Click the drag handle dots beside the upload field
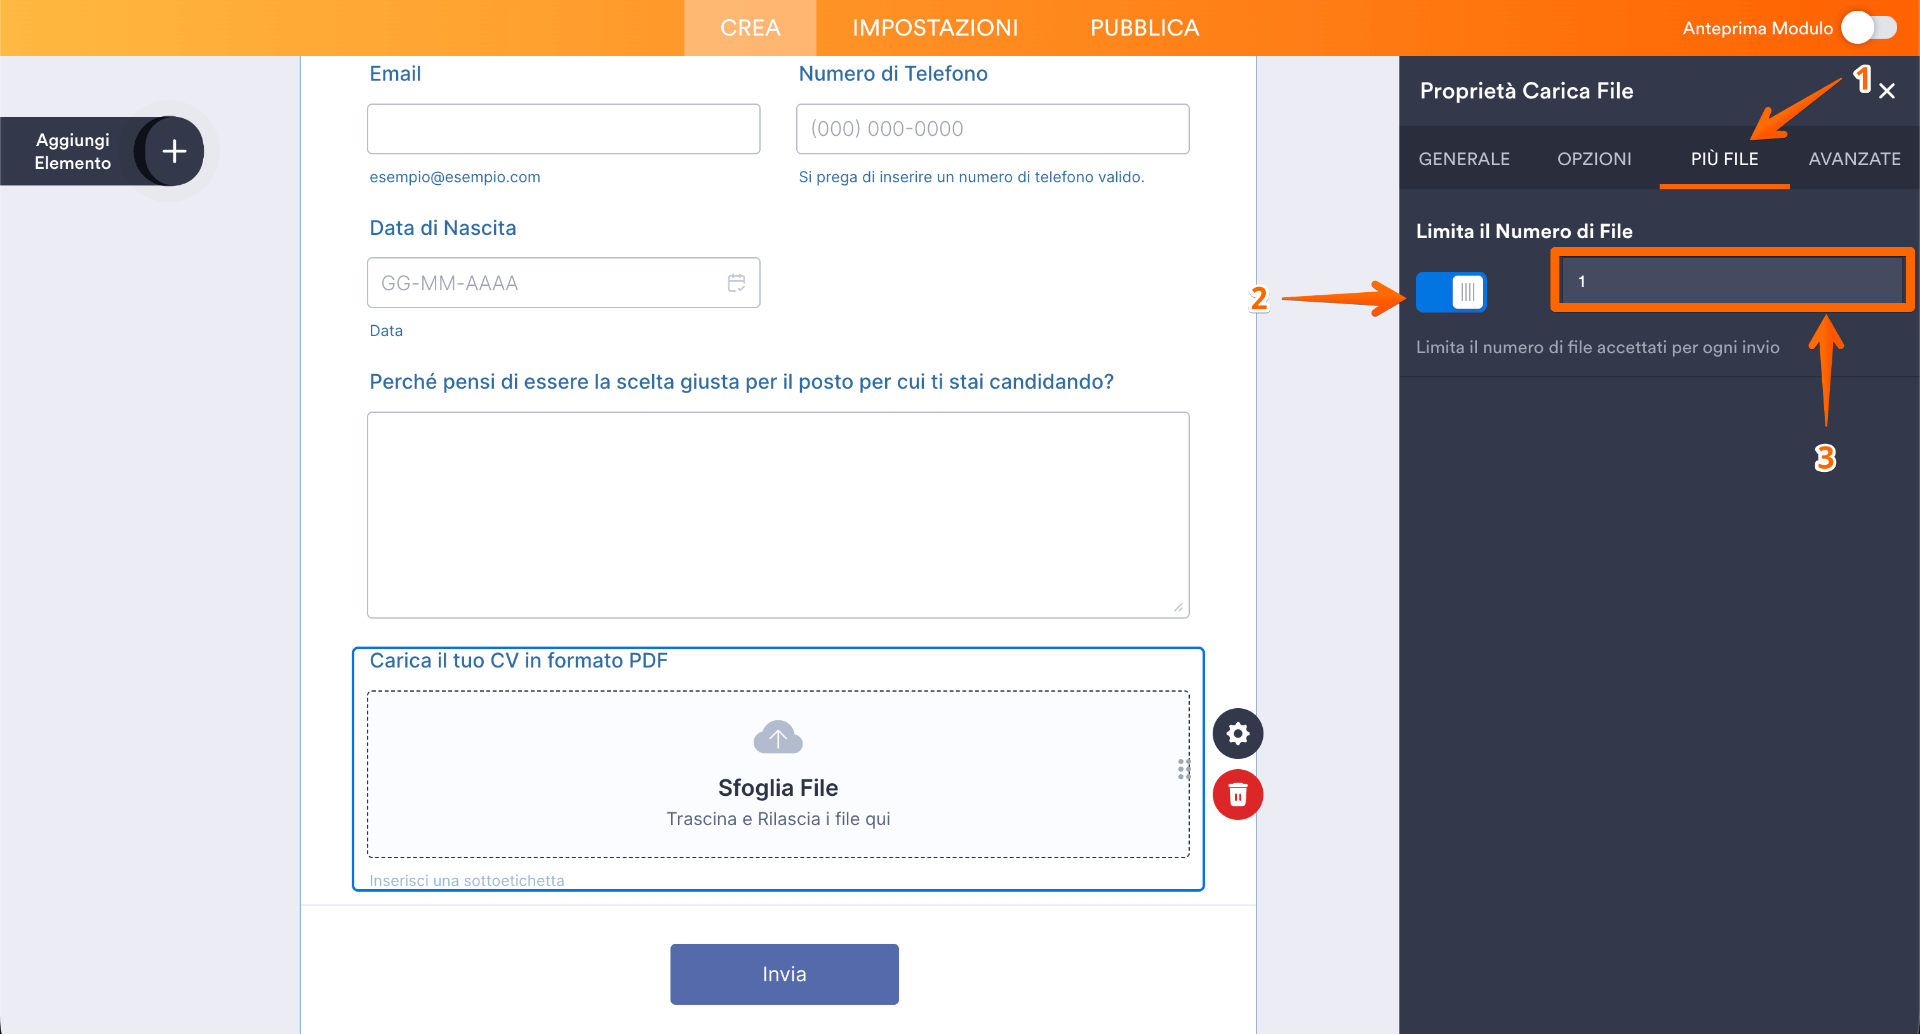The height and width of the screenshot is (1034, 1920). pos(1183,770)
